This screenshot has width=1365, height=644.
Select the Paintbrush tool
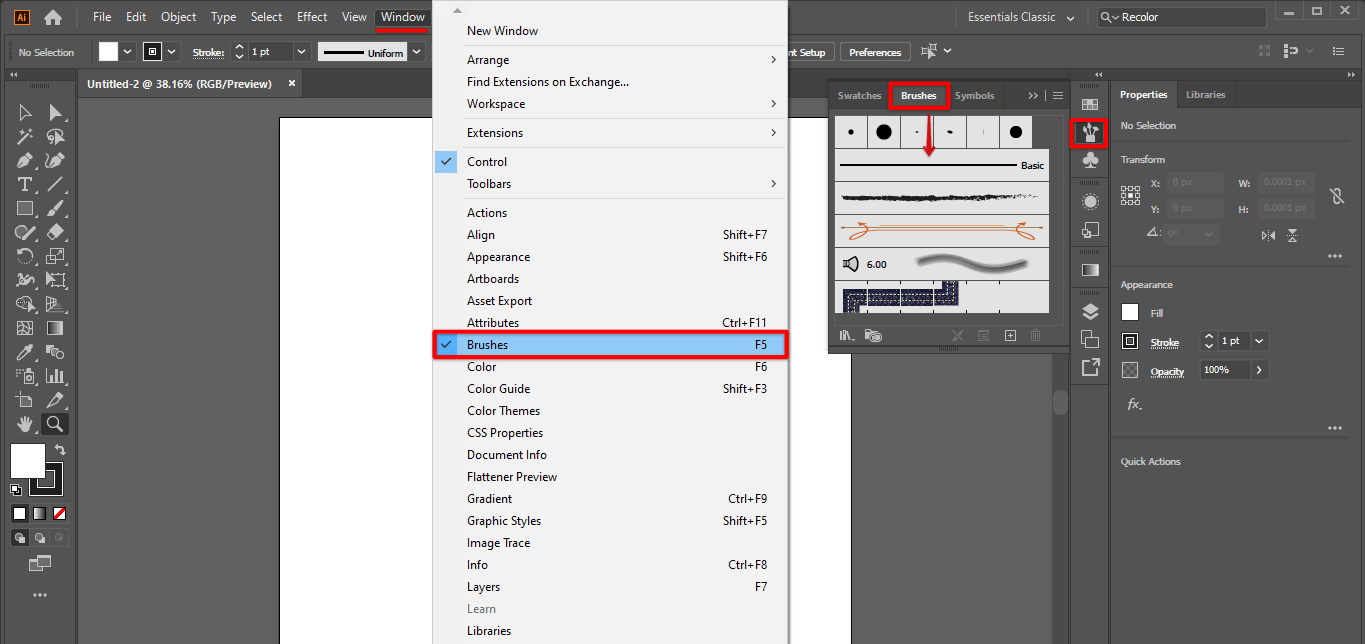tap(56, 208)
